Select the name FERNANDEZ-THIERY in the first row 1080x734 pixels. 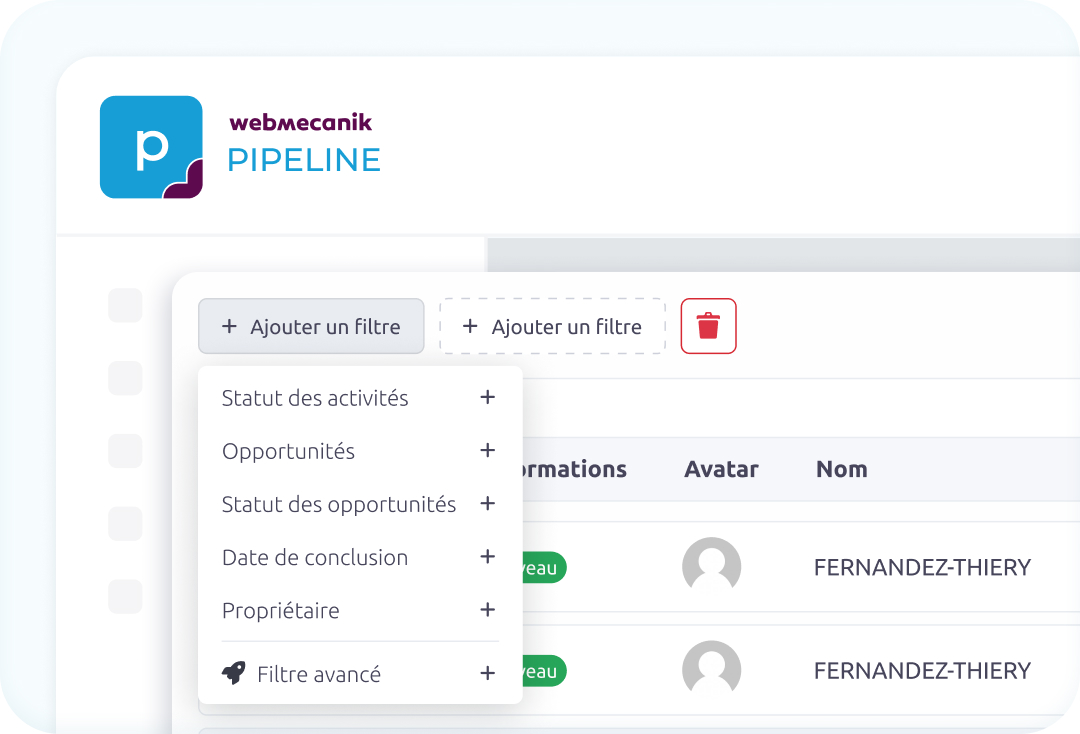click(x=922, y=566)
